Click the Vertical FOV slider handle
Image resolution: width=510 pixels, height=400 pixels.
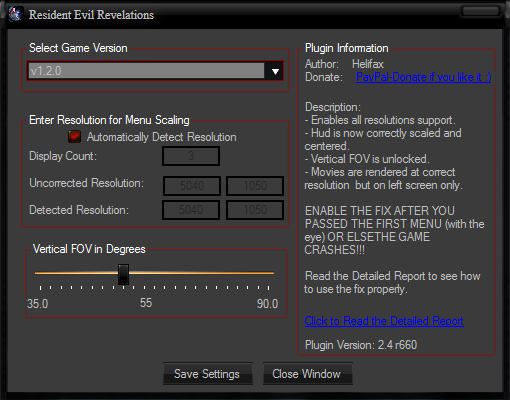coord(123,274)
